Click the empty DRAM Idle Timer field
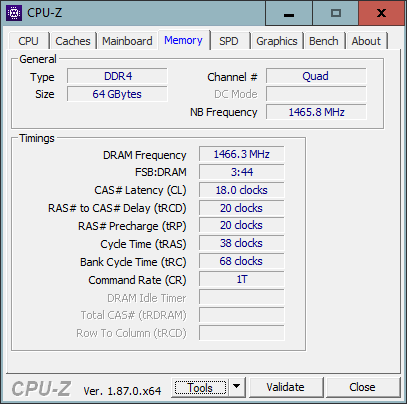Image resolution: width=407 pixels, height=404 pixels. click(242, 297)
